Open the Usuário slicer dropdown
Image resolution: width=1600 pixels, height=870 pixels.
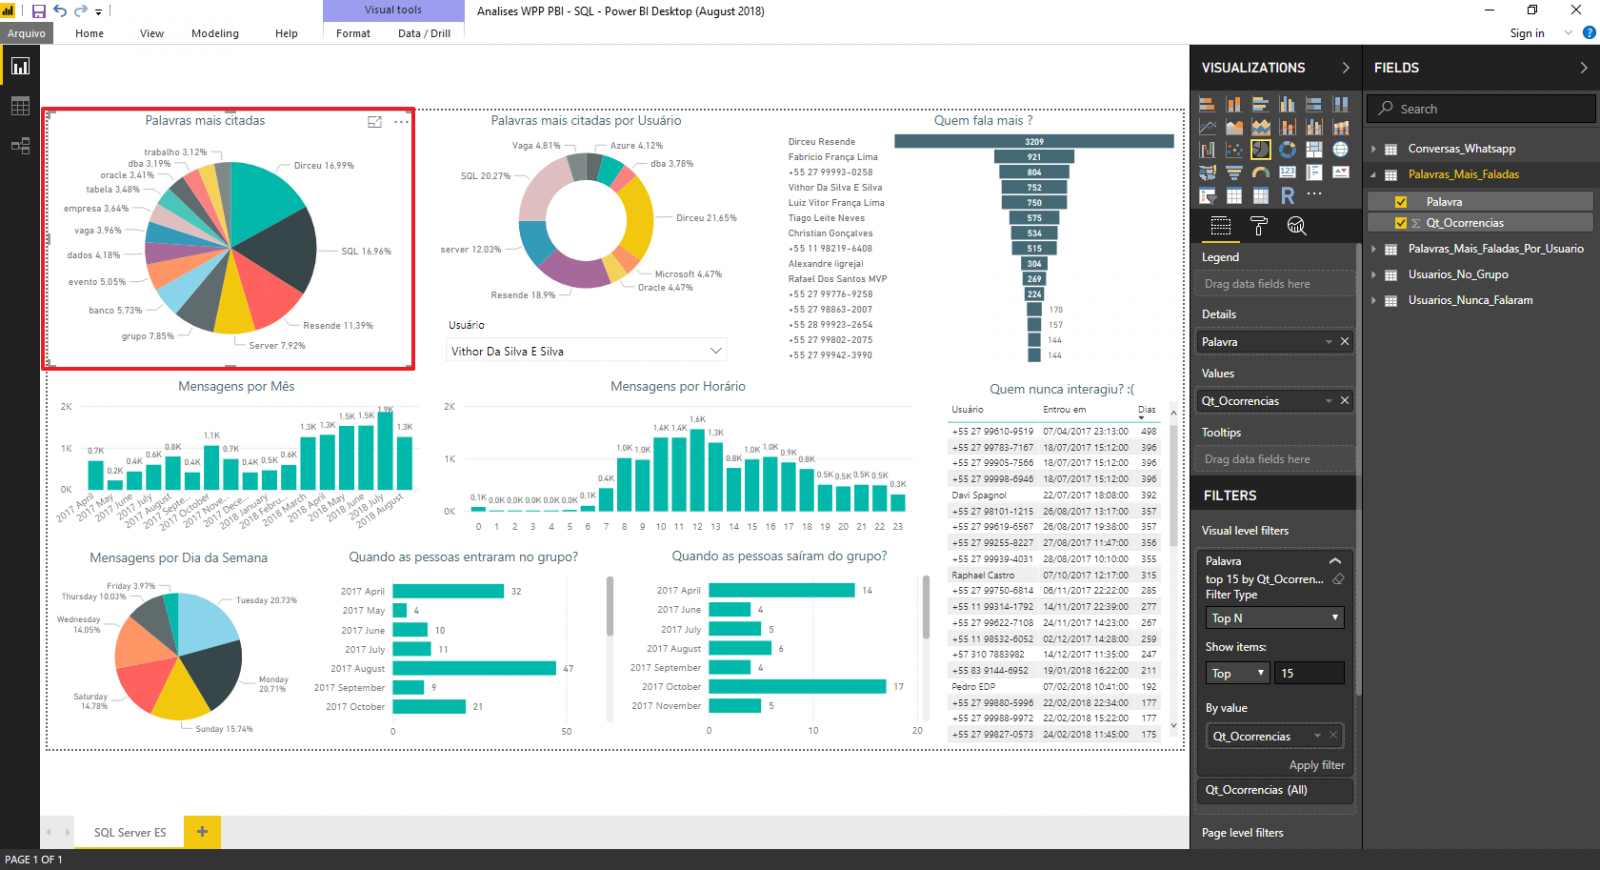(715, 351)
